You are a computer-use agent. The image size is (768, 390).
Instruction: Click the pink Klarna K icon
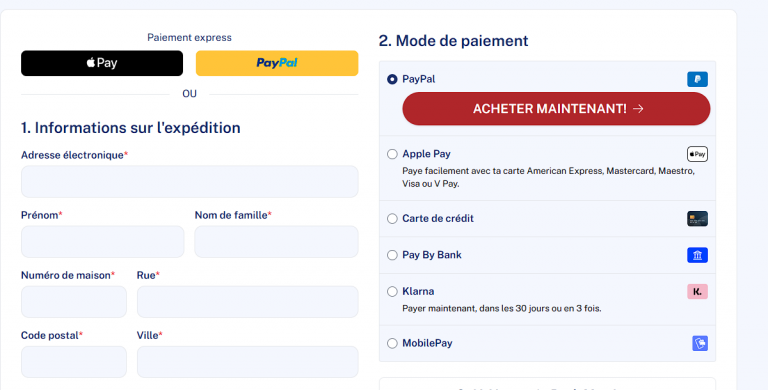point(697,292)
